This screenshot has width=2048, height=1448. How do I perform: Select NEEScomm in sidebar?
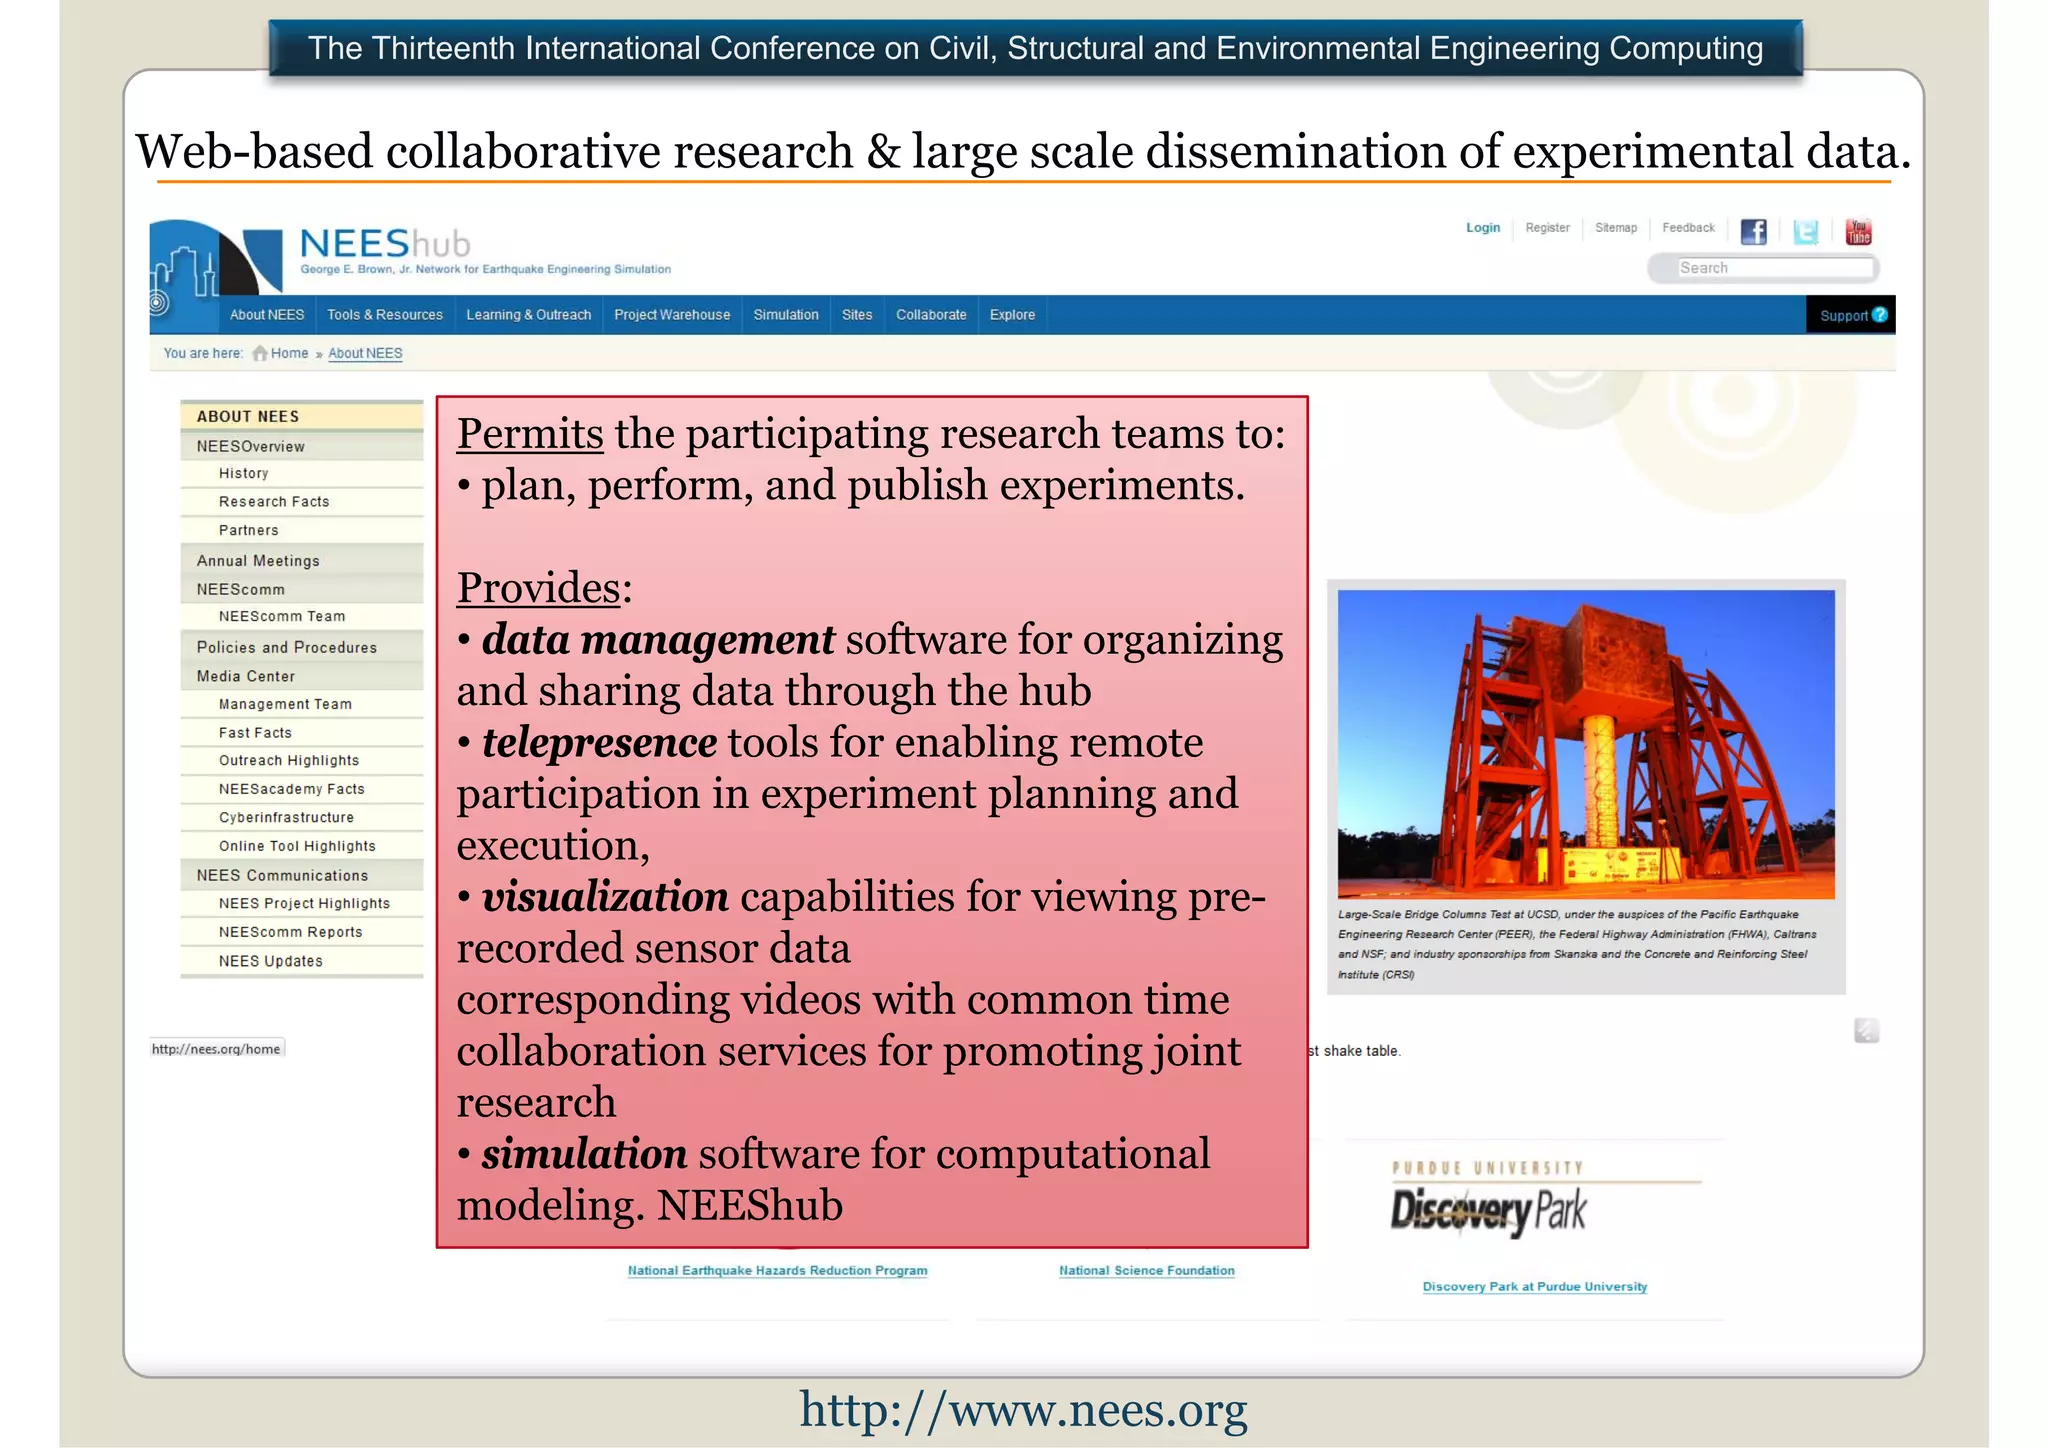(302, 589)
